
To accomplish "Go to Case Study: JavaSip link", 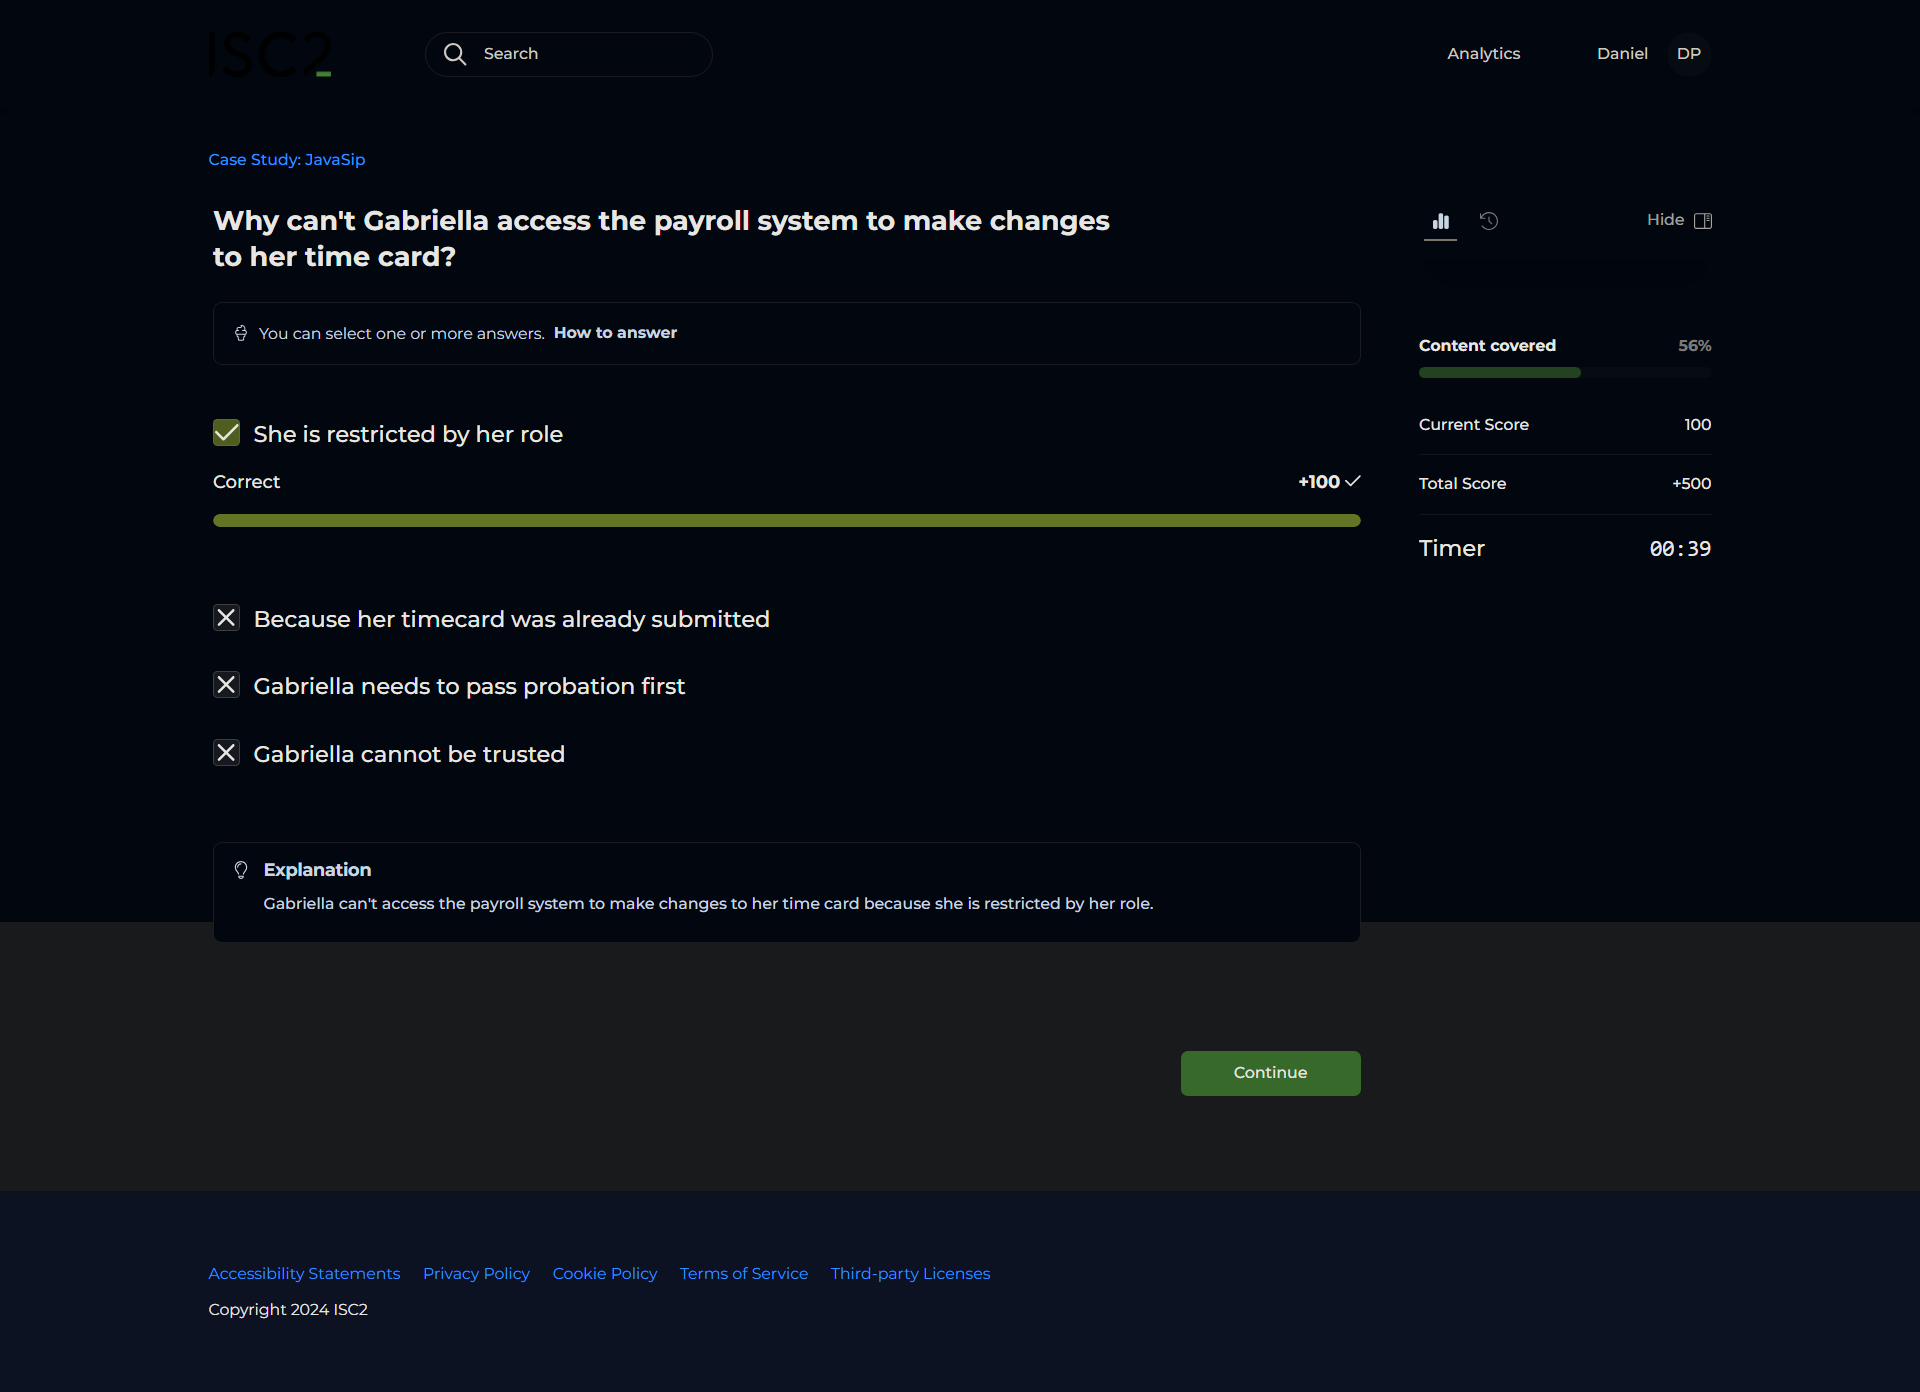I will (x=286, y=160).
